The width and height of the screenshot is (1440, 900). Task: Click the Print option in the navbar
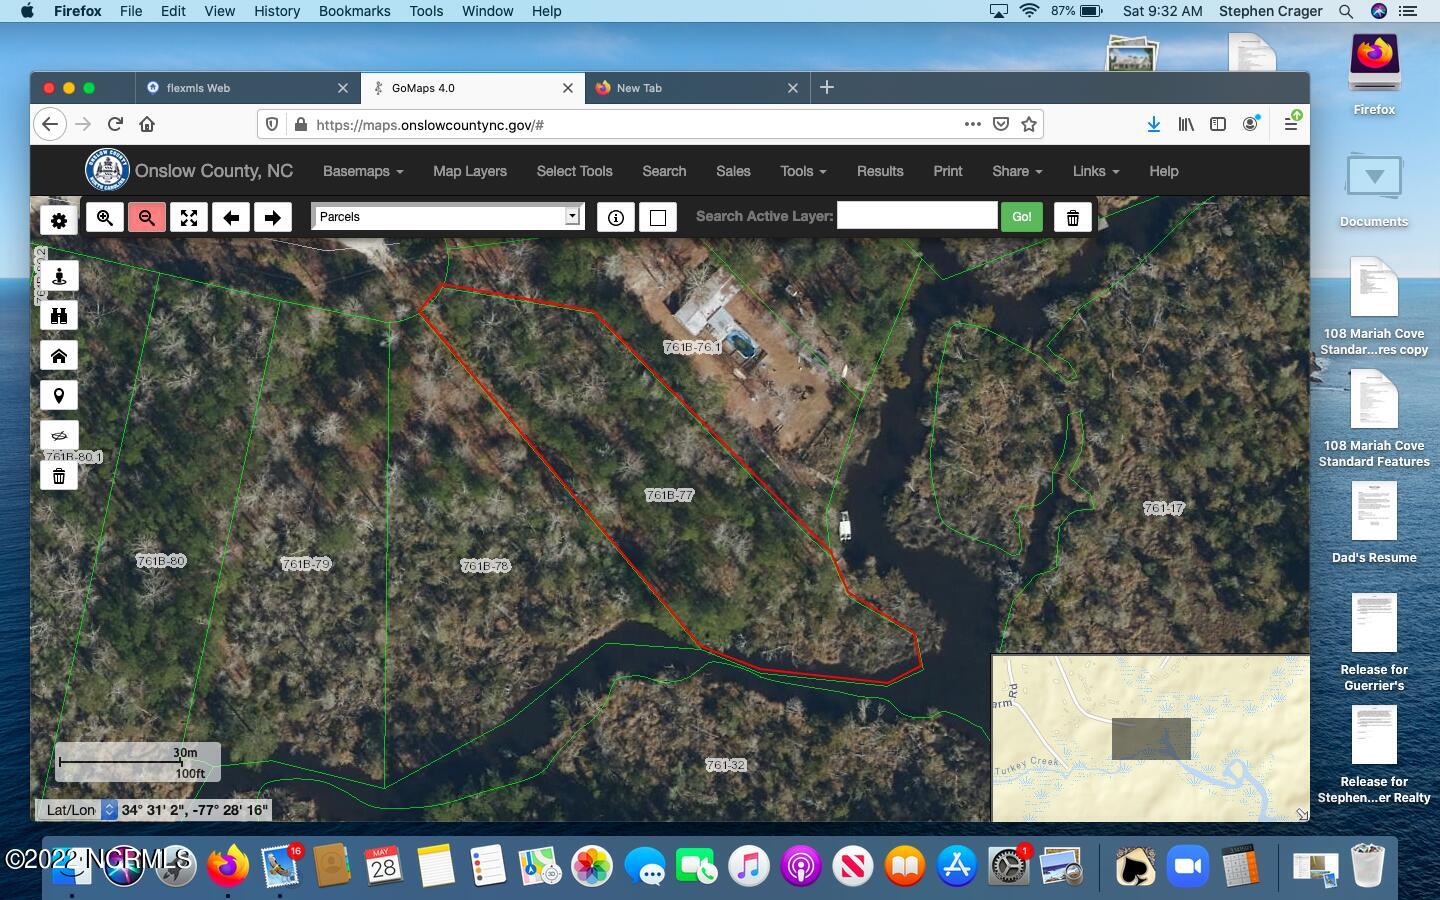[x=947, y=171]
